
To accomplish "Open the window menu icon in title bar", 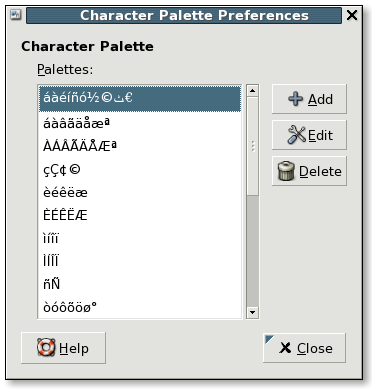I will tap(16, 15).
